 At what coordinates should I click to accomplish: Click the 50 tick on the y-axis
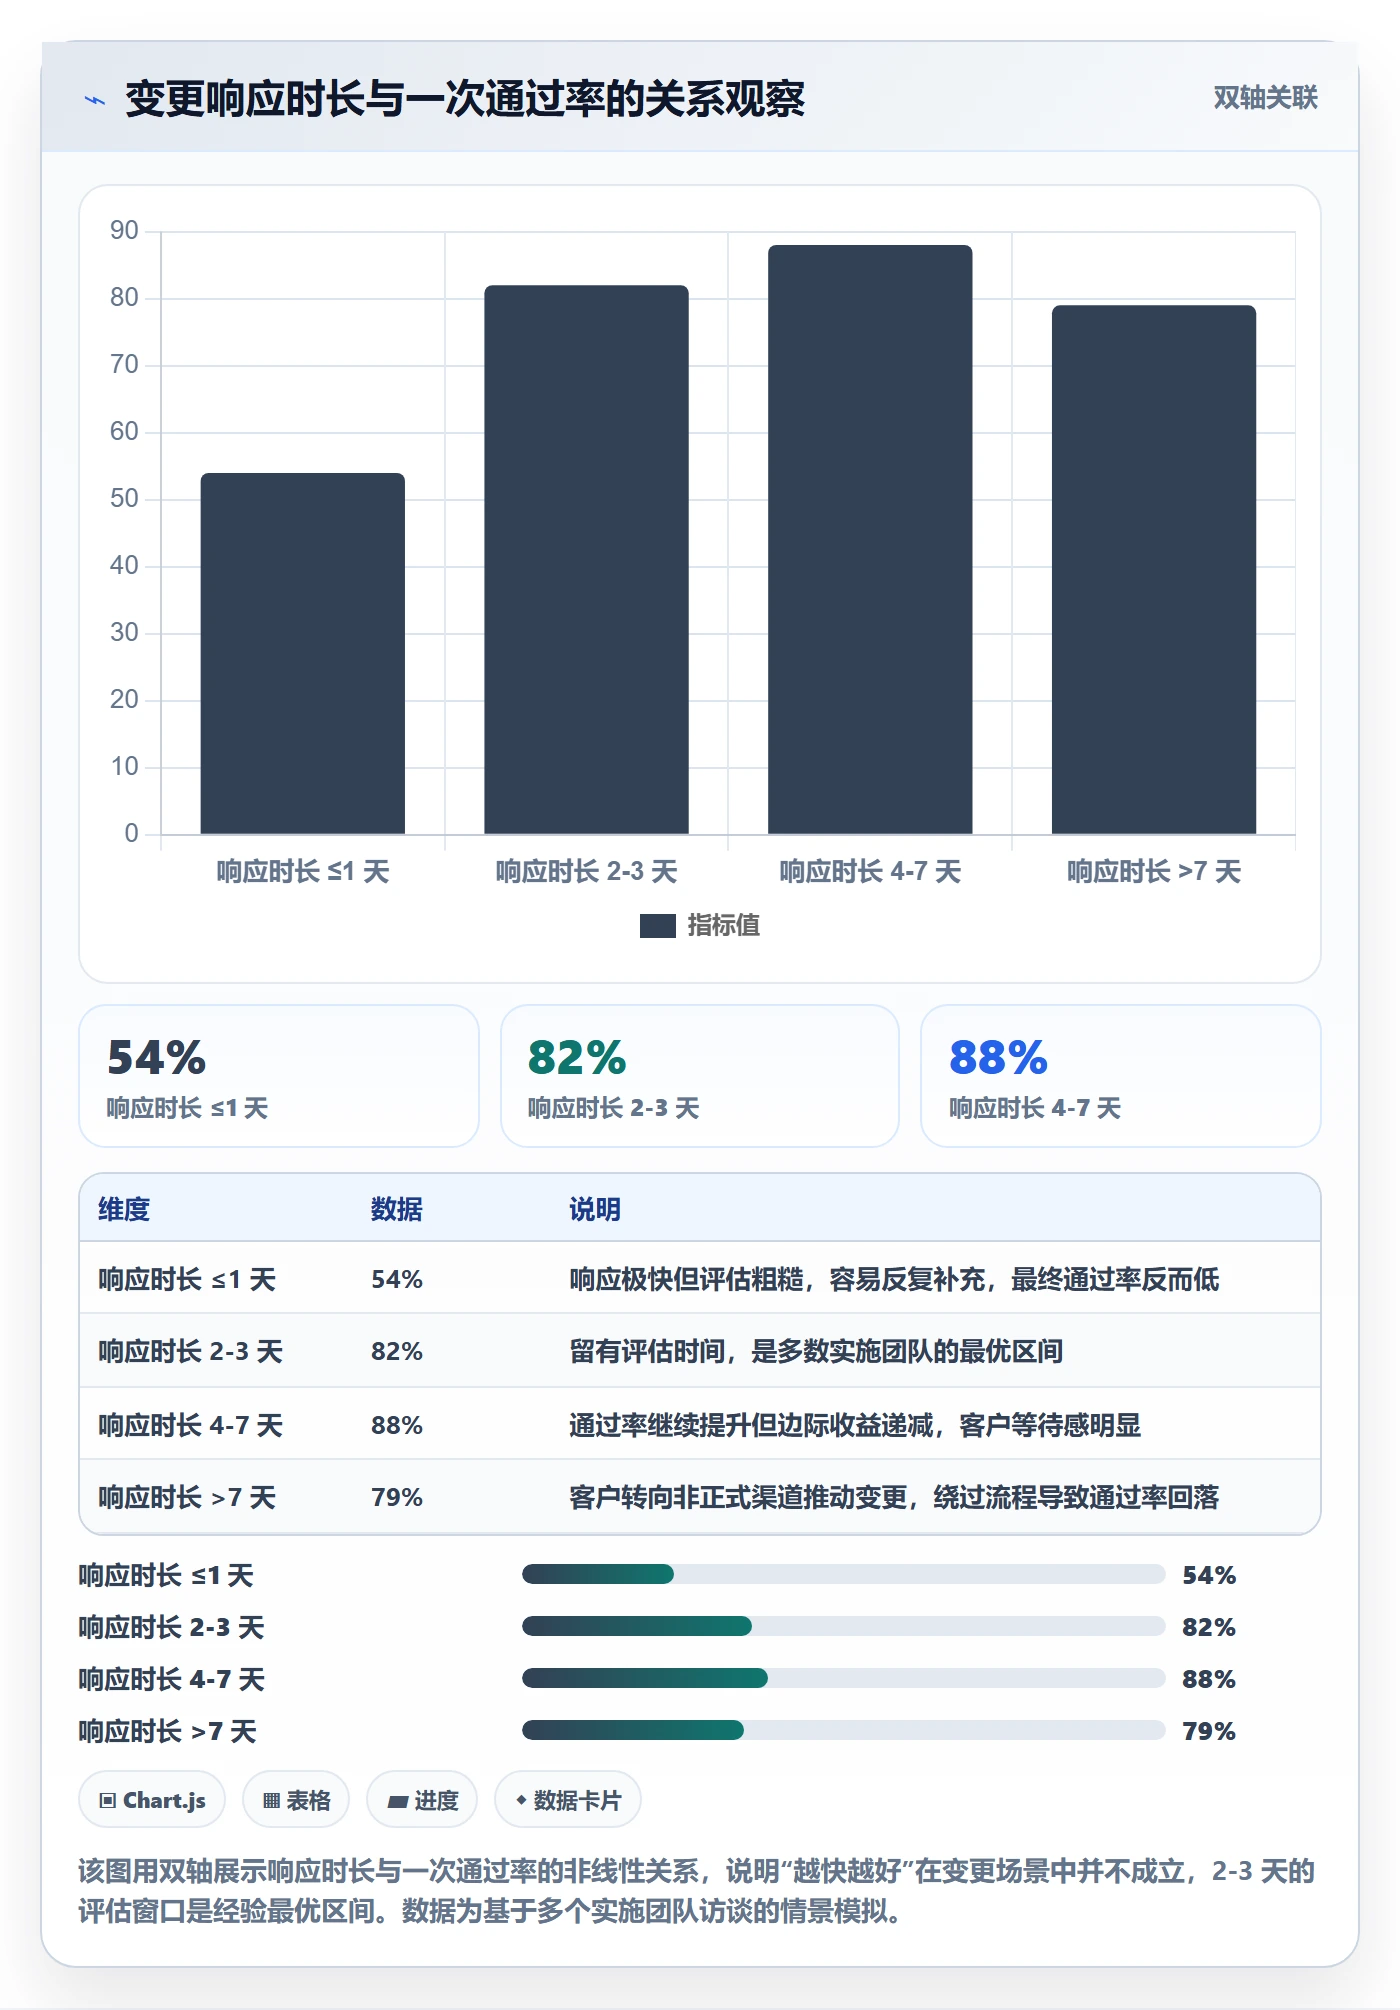click(124, 499)
